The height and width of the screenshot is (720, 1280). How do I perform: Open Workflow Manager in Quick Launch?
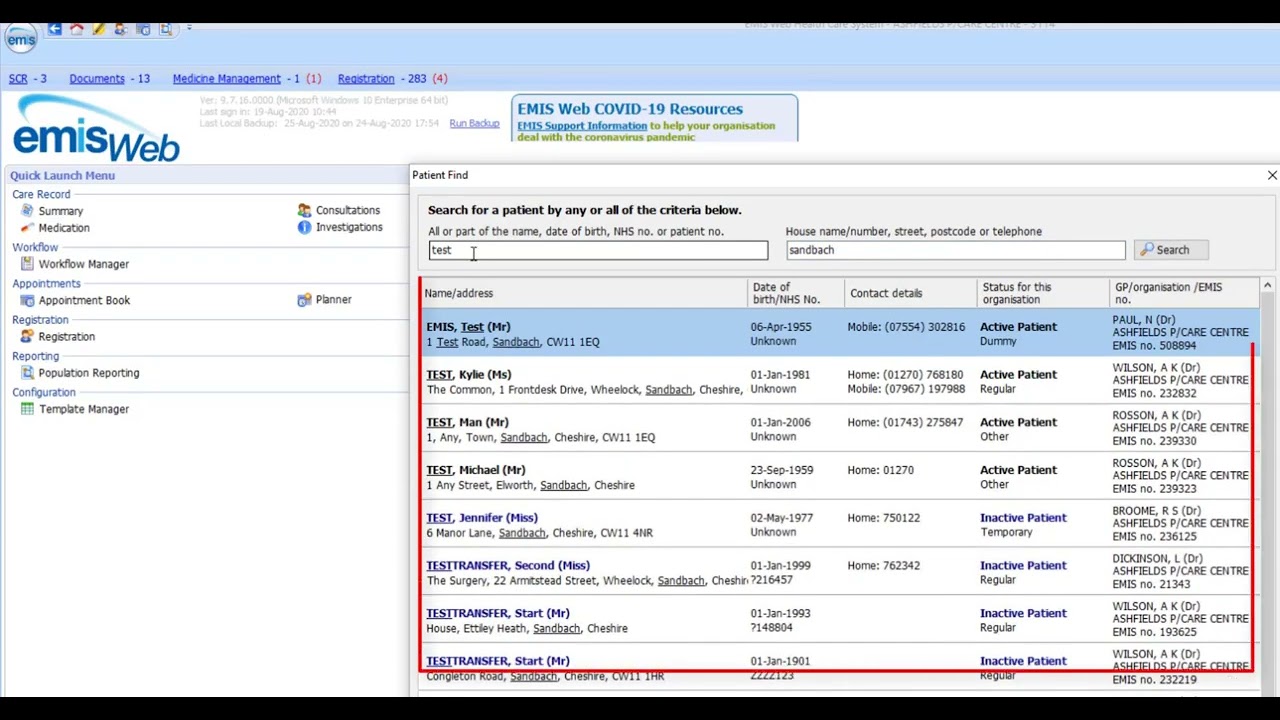pyautogui.click(x=84, y=264)
